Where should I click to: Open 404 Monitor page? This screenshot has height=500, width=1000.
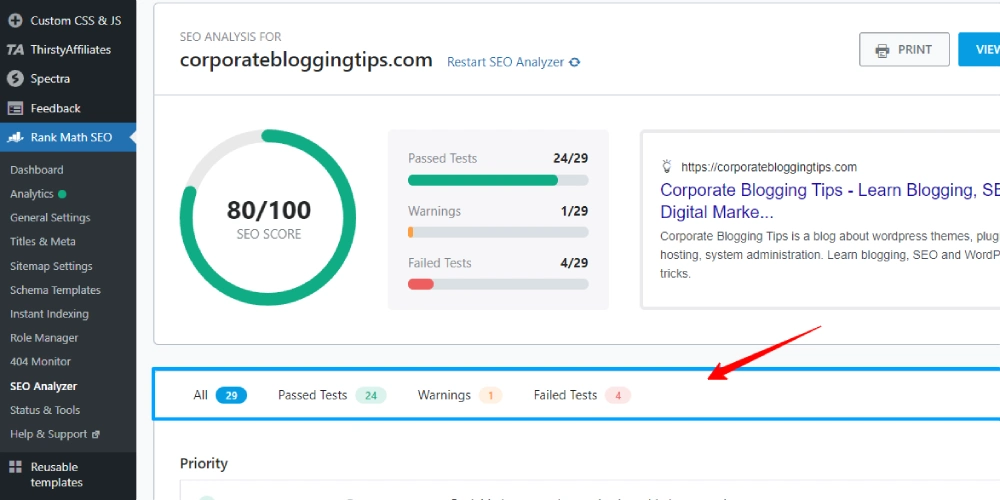pos(40,362)
